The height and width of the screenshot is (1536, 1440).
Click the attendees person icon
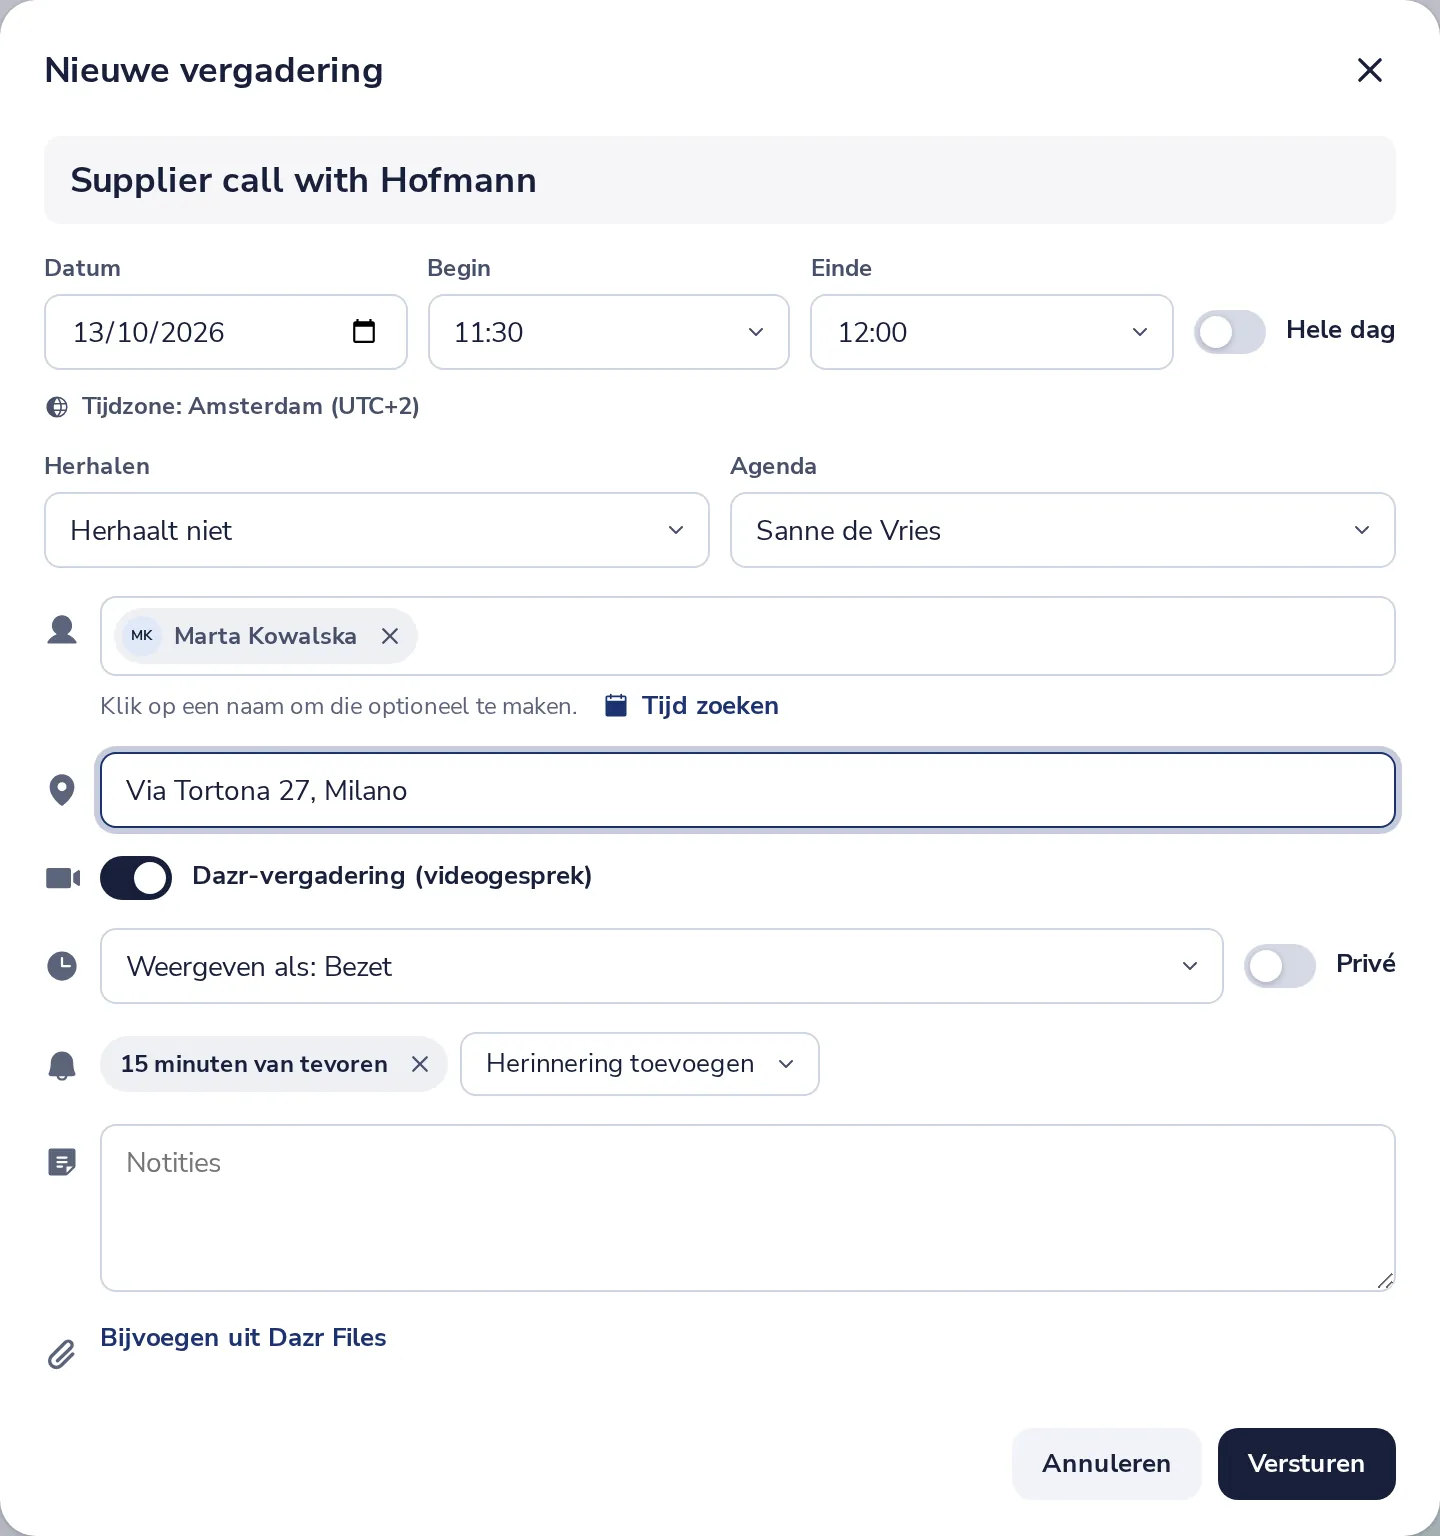[x=62, y=630]
